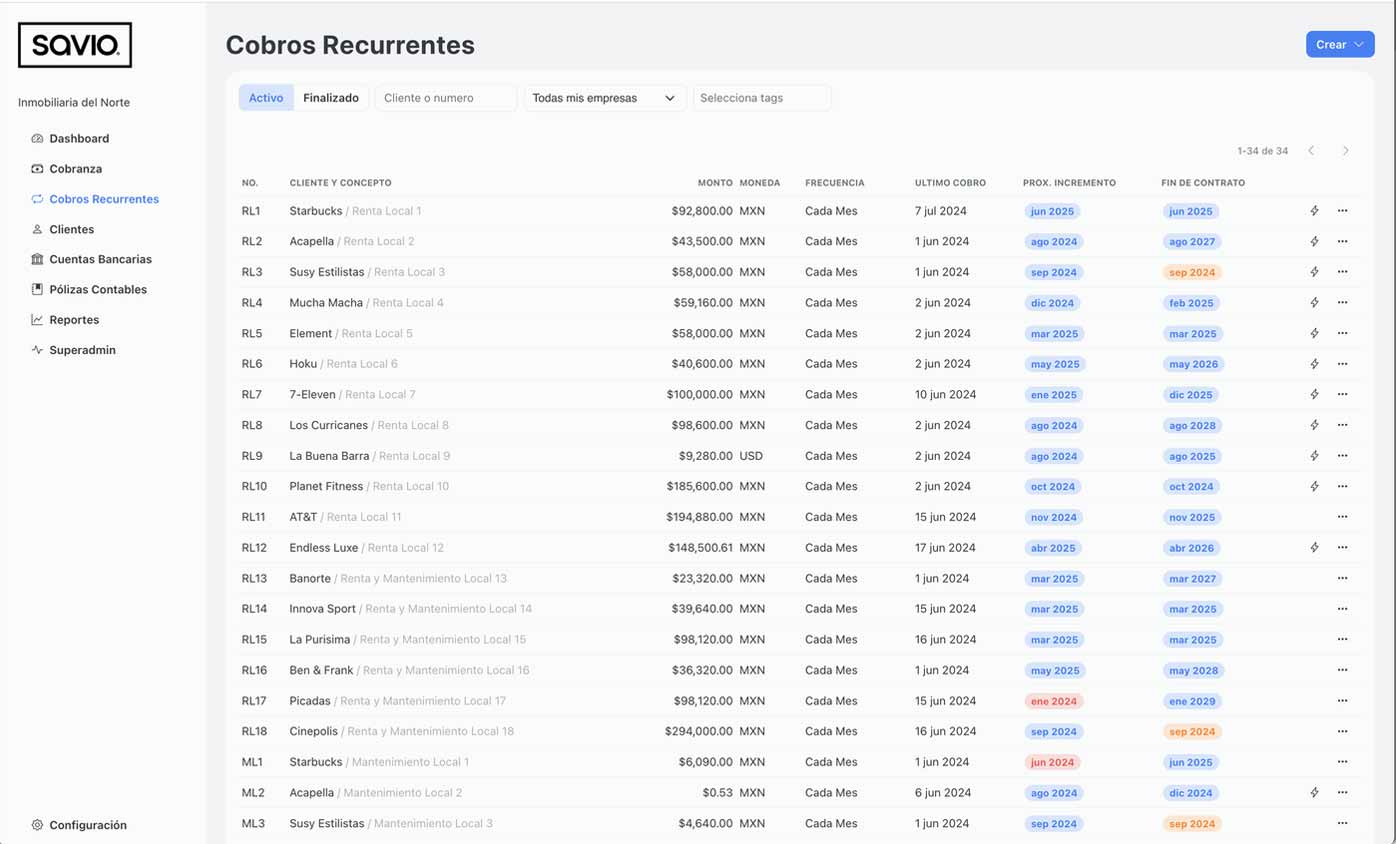The image size is (1396, 844).
Task: Click the ago 2028 badge in Los Curricanes row
Action: point(1192,425)
